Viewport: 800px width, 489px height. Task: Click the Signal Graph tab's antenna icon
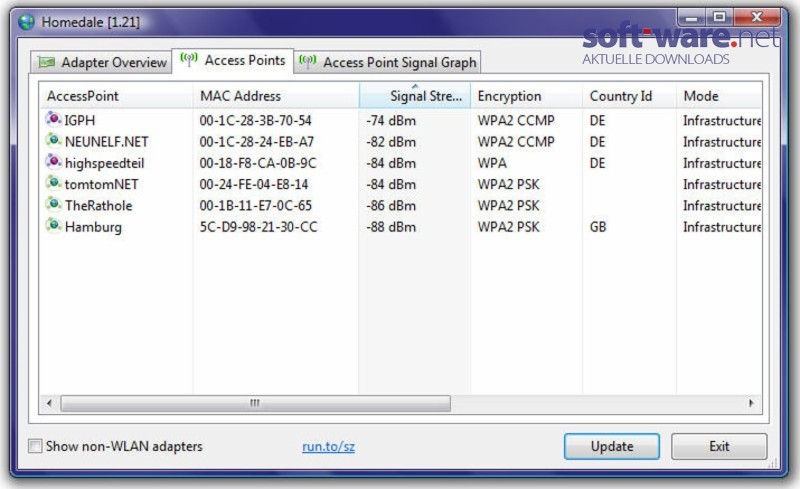308,62
